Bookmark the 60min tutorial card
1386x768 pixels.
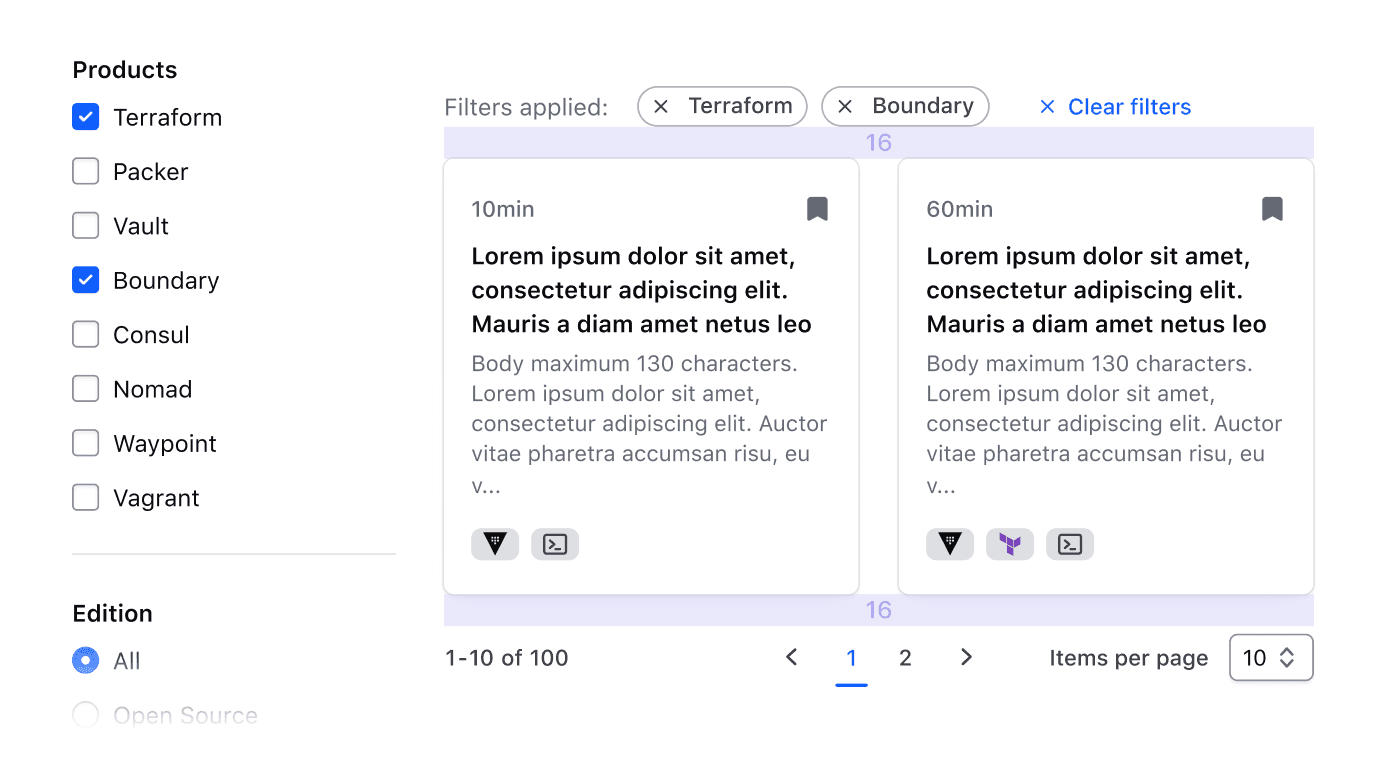click(x=1272, y=208)
